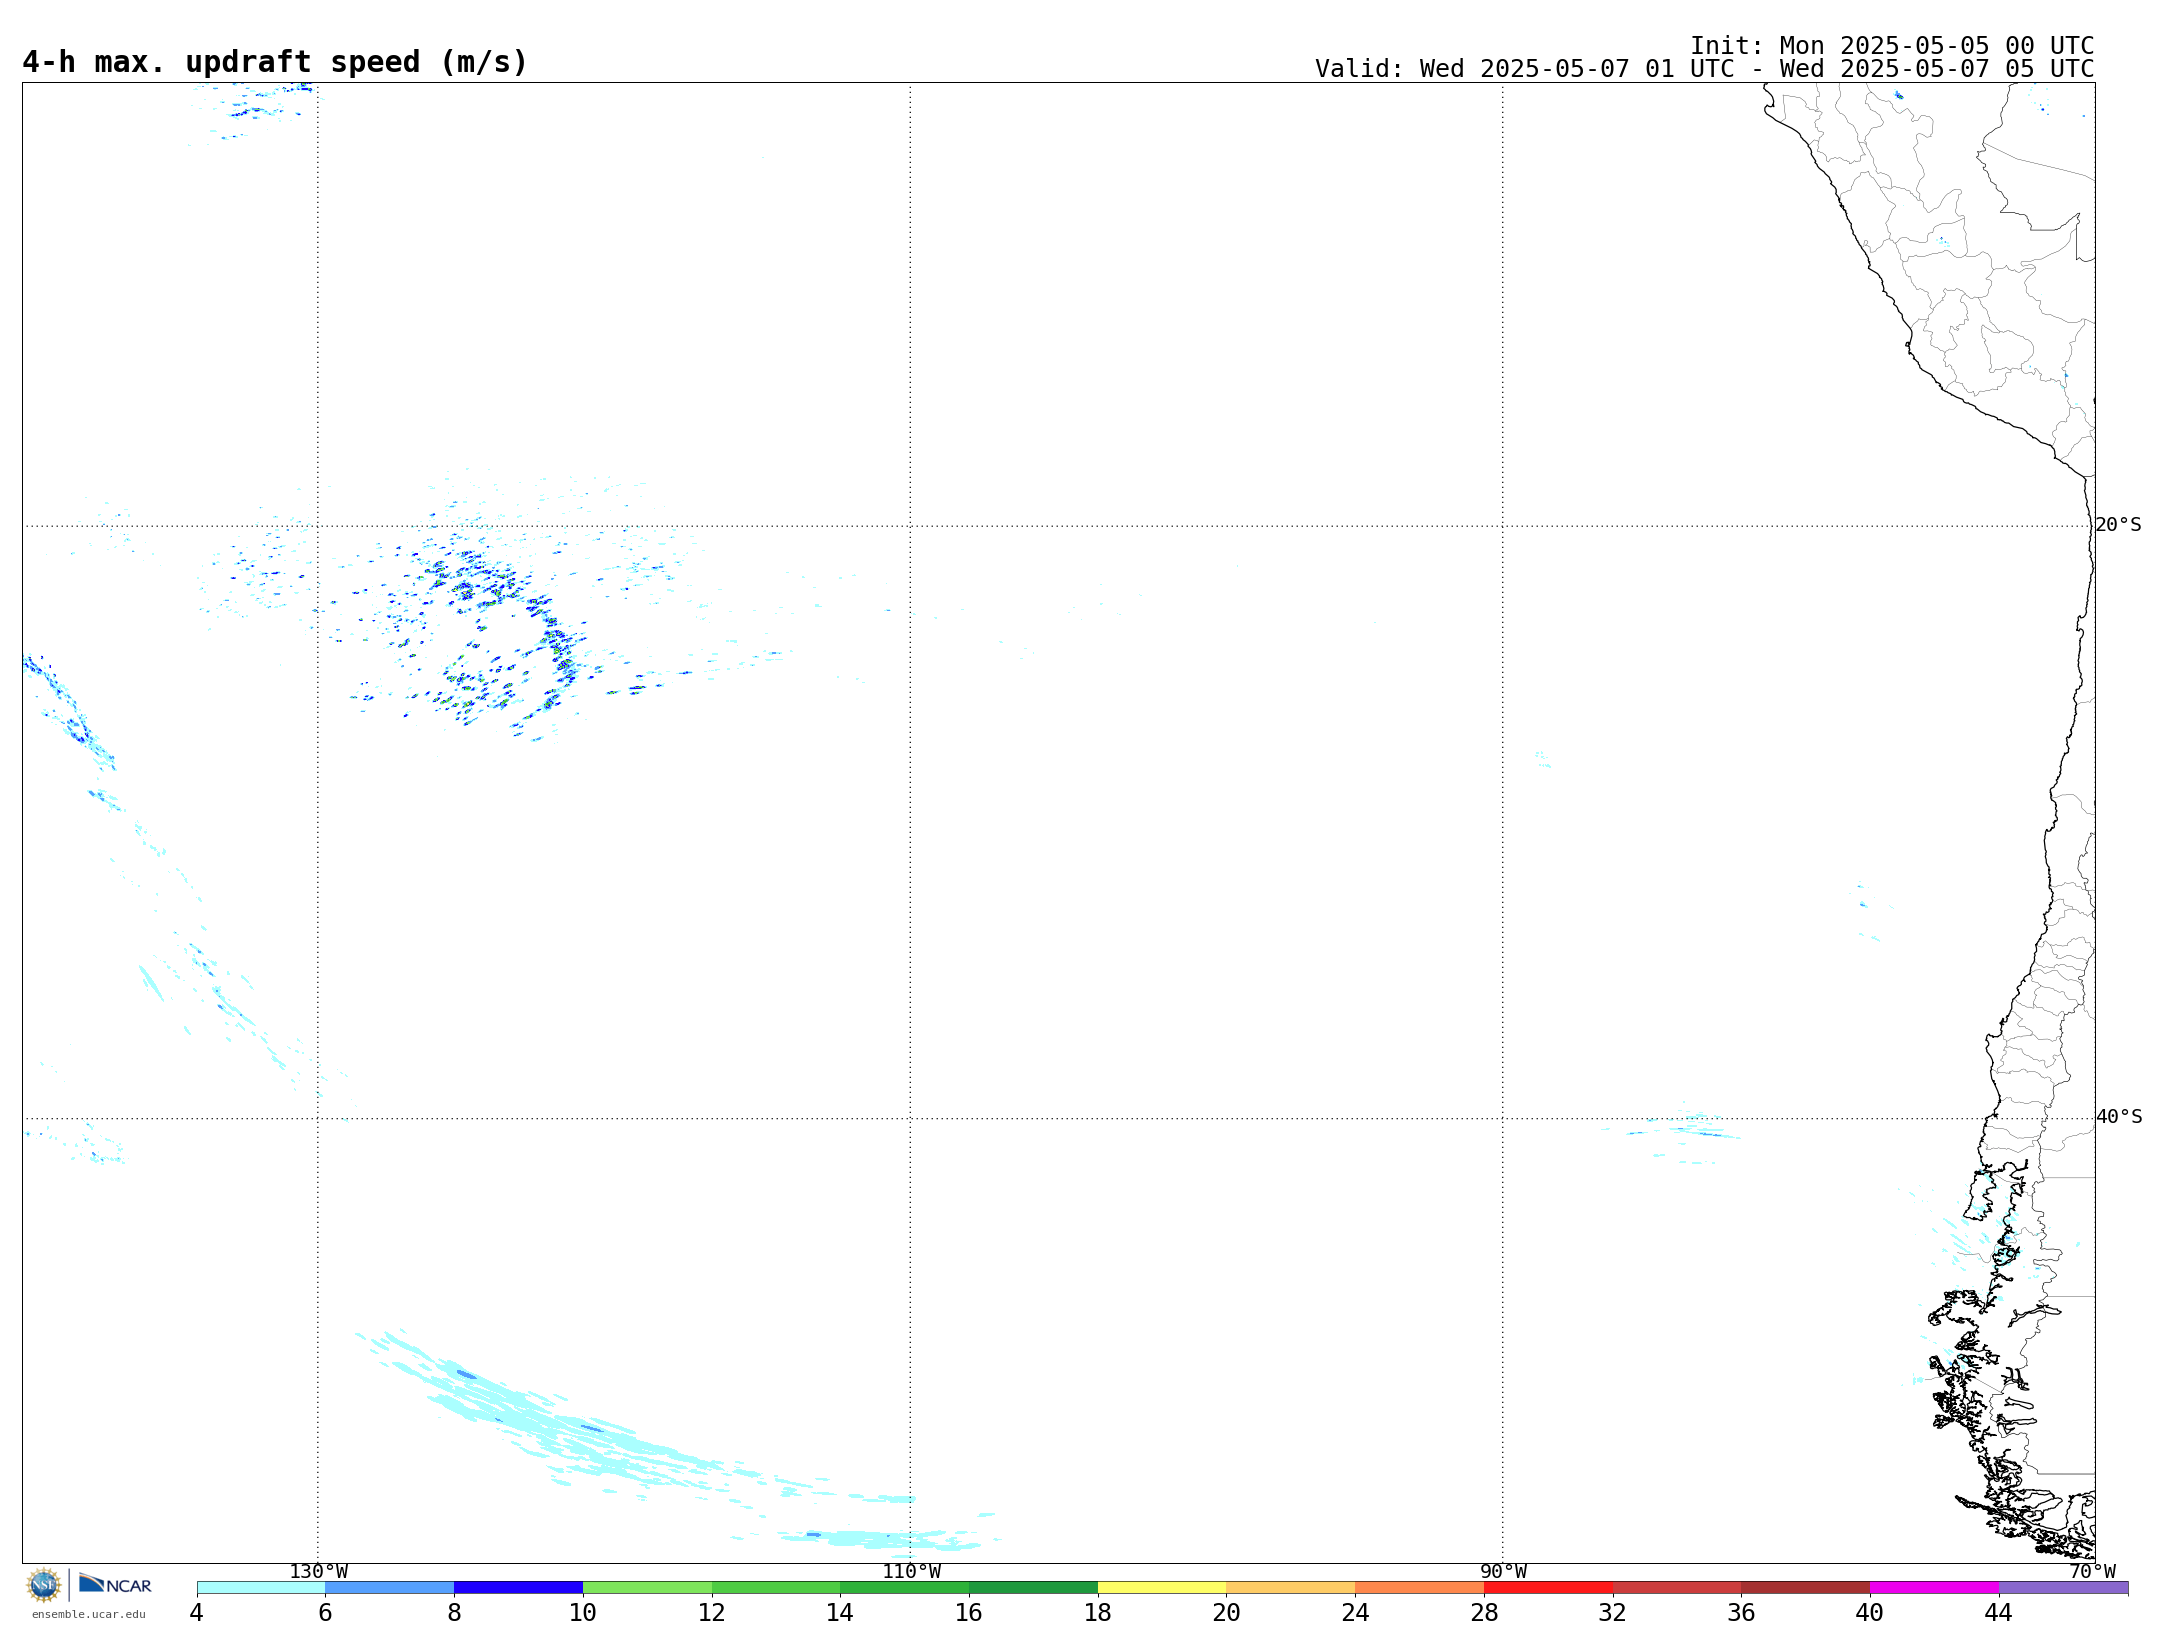Pick the muted red 32–36 m/s swatch
2160x1626 pixels.
point(1677,1588)
